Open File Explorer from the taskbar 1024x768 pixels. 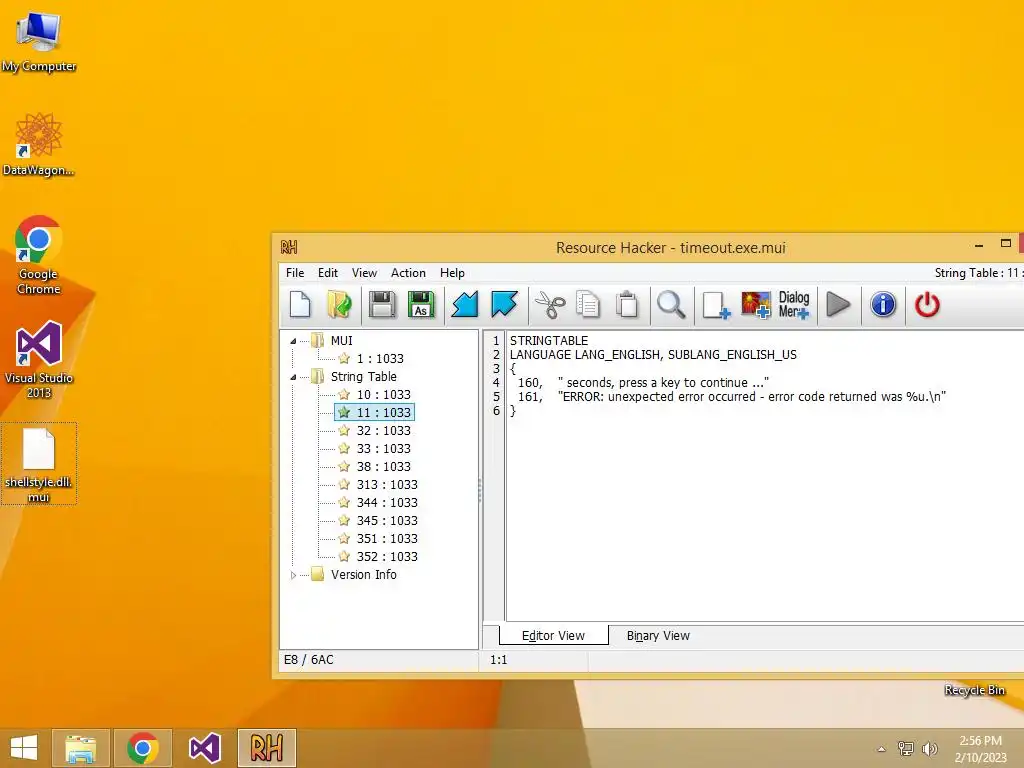tap(80, 748)
